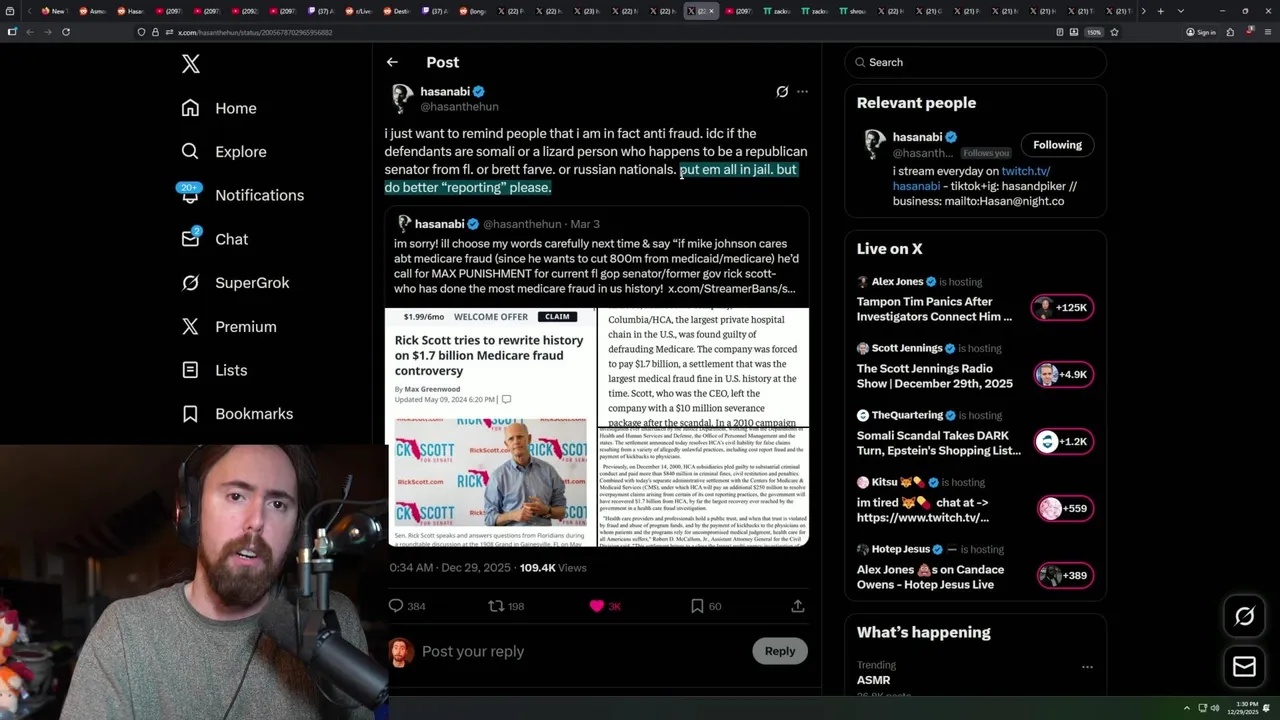Screen dimensions: 1280x720
Task: Click the 150% zoom level indicator
Action: [x=1094, y=32]
